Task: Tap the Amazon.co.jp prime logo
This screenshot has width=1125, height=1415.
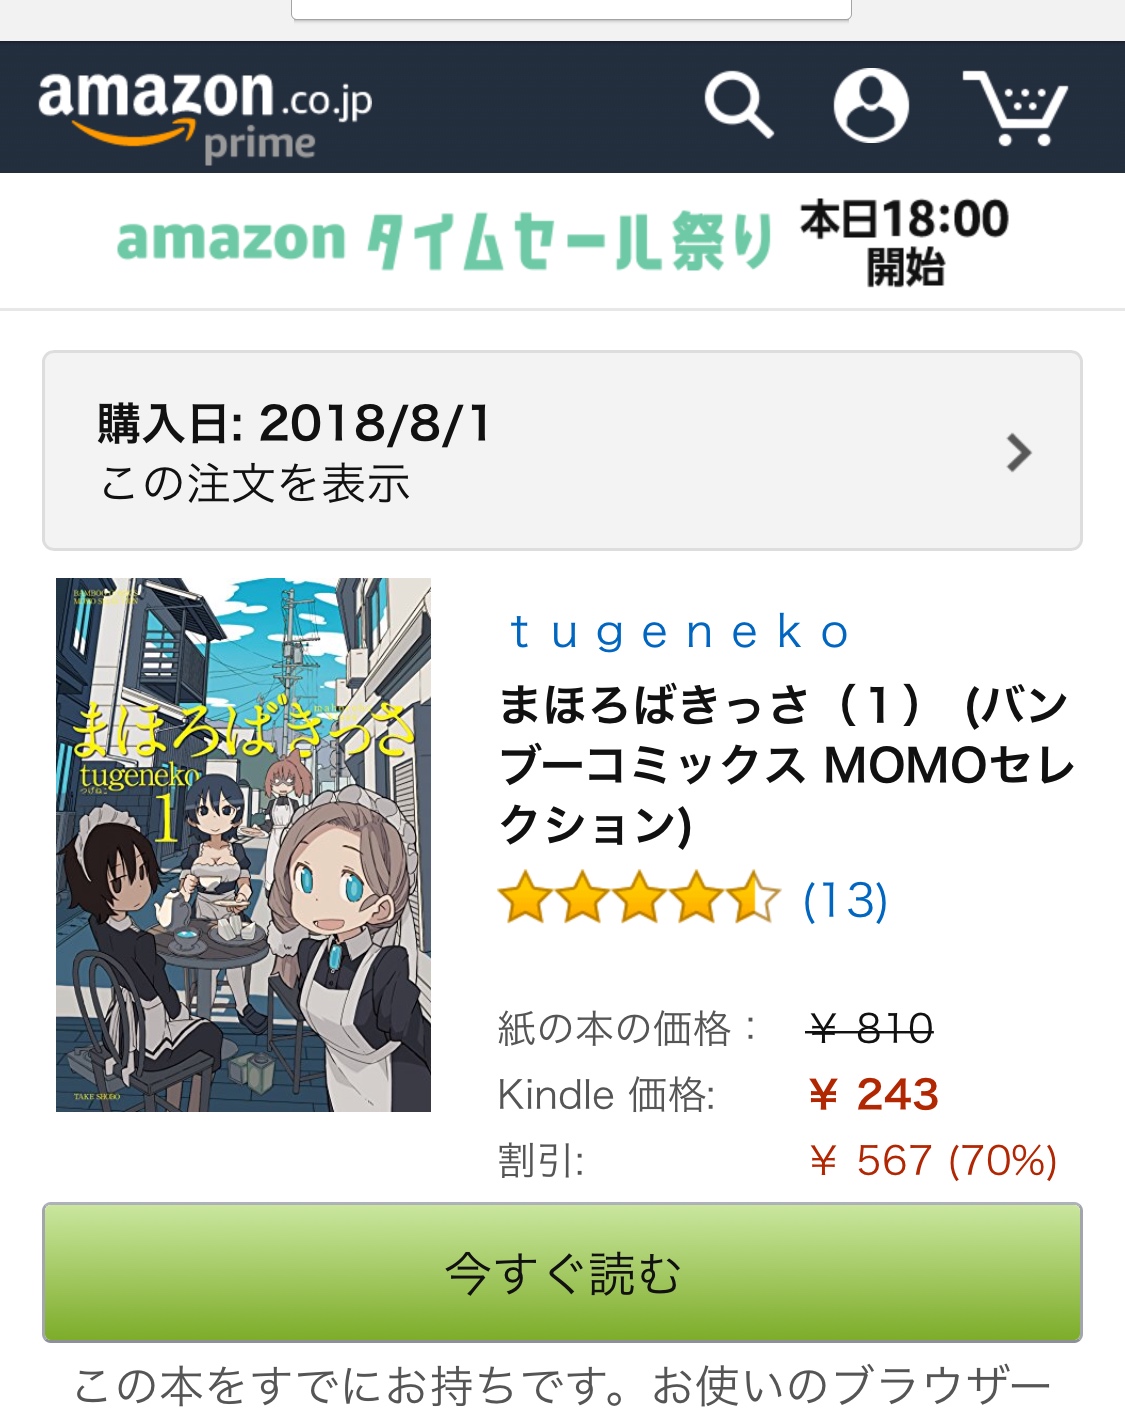Action: [205, 112]
